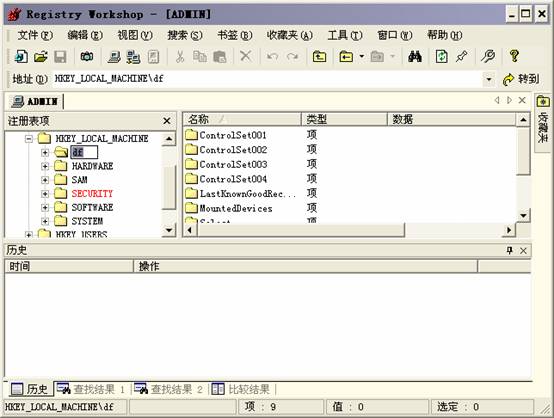Click the document properties icon in toolbar
This screenshot has width=554, height=418.
153,57
